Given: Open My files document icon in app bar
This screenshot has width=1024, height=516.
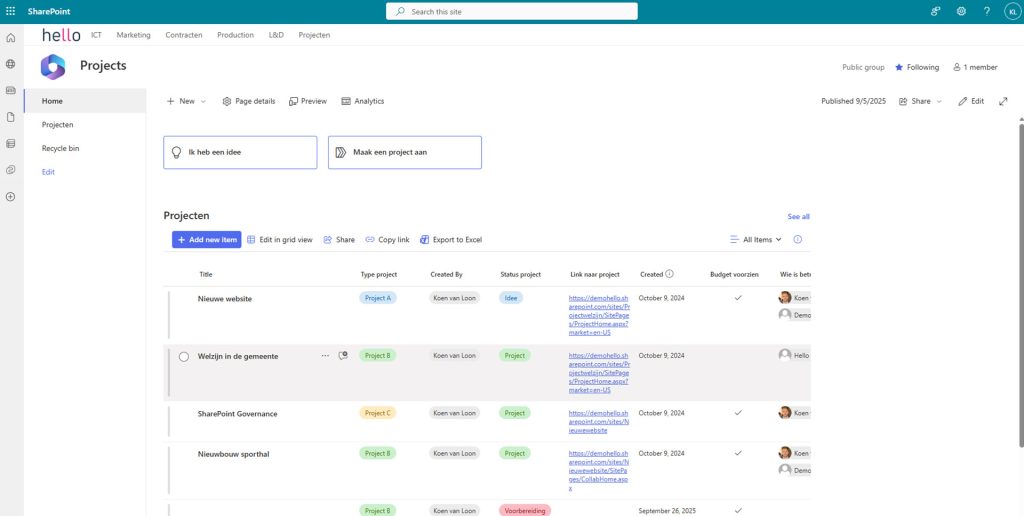Looking at the screenshot, I should pyautogui.click(x=10, y=117).
